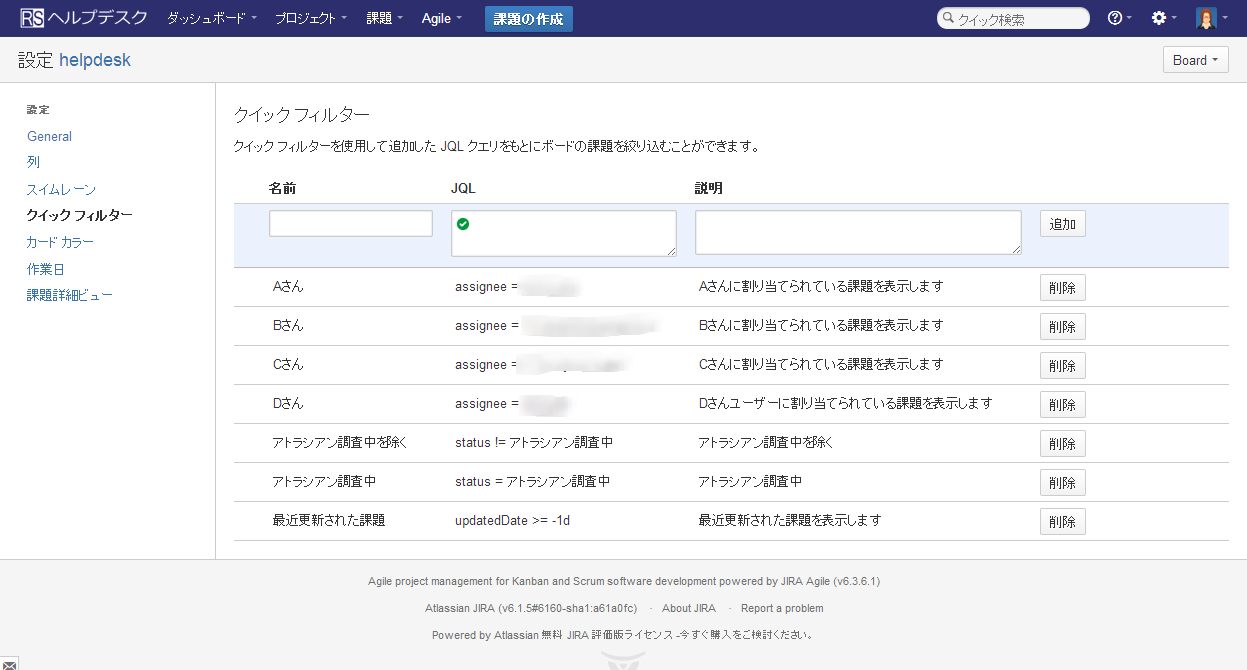Delete the Cさん quick filter

1063,365
